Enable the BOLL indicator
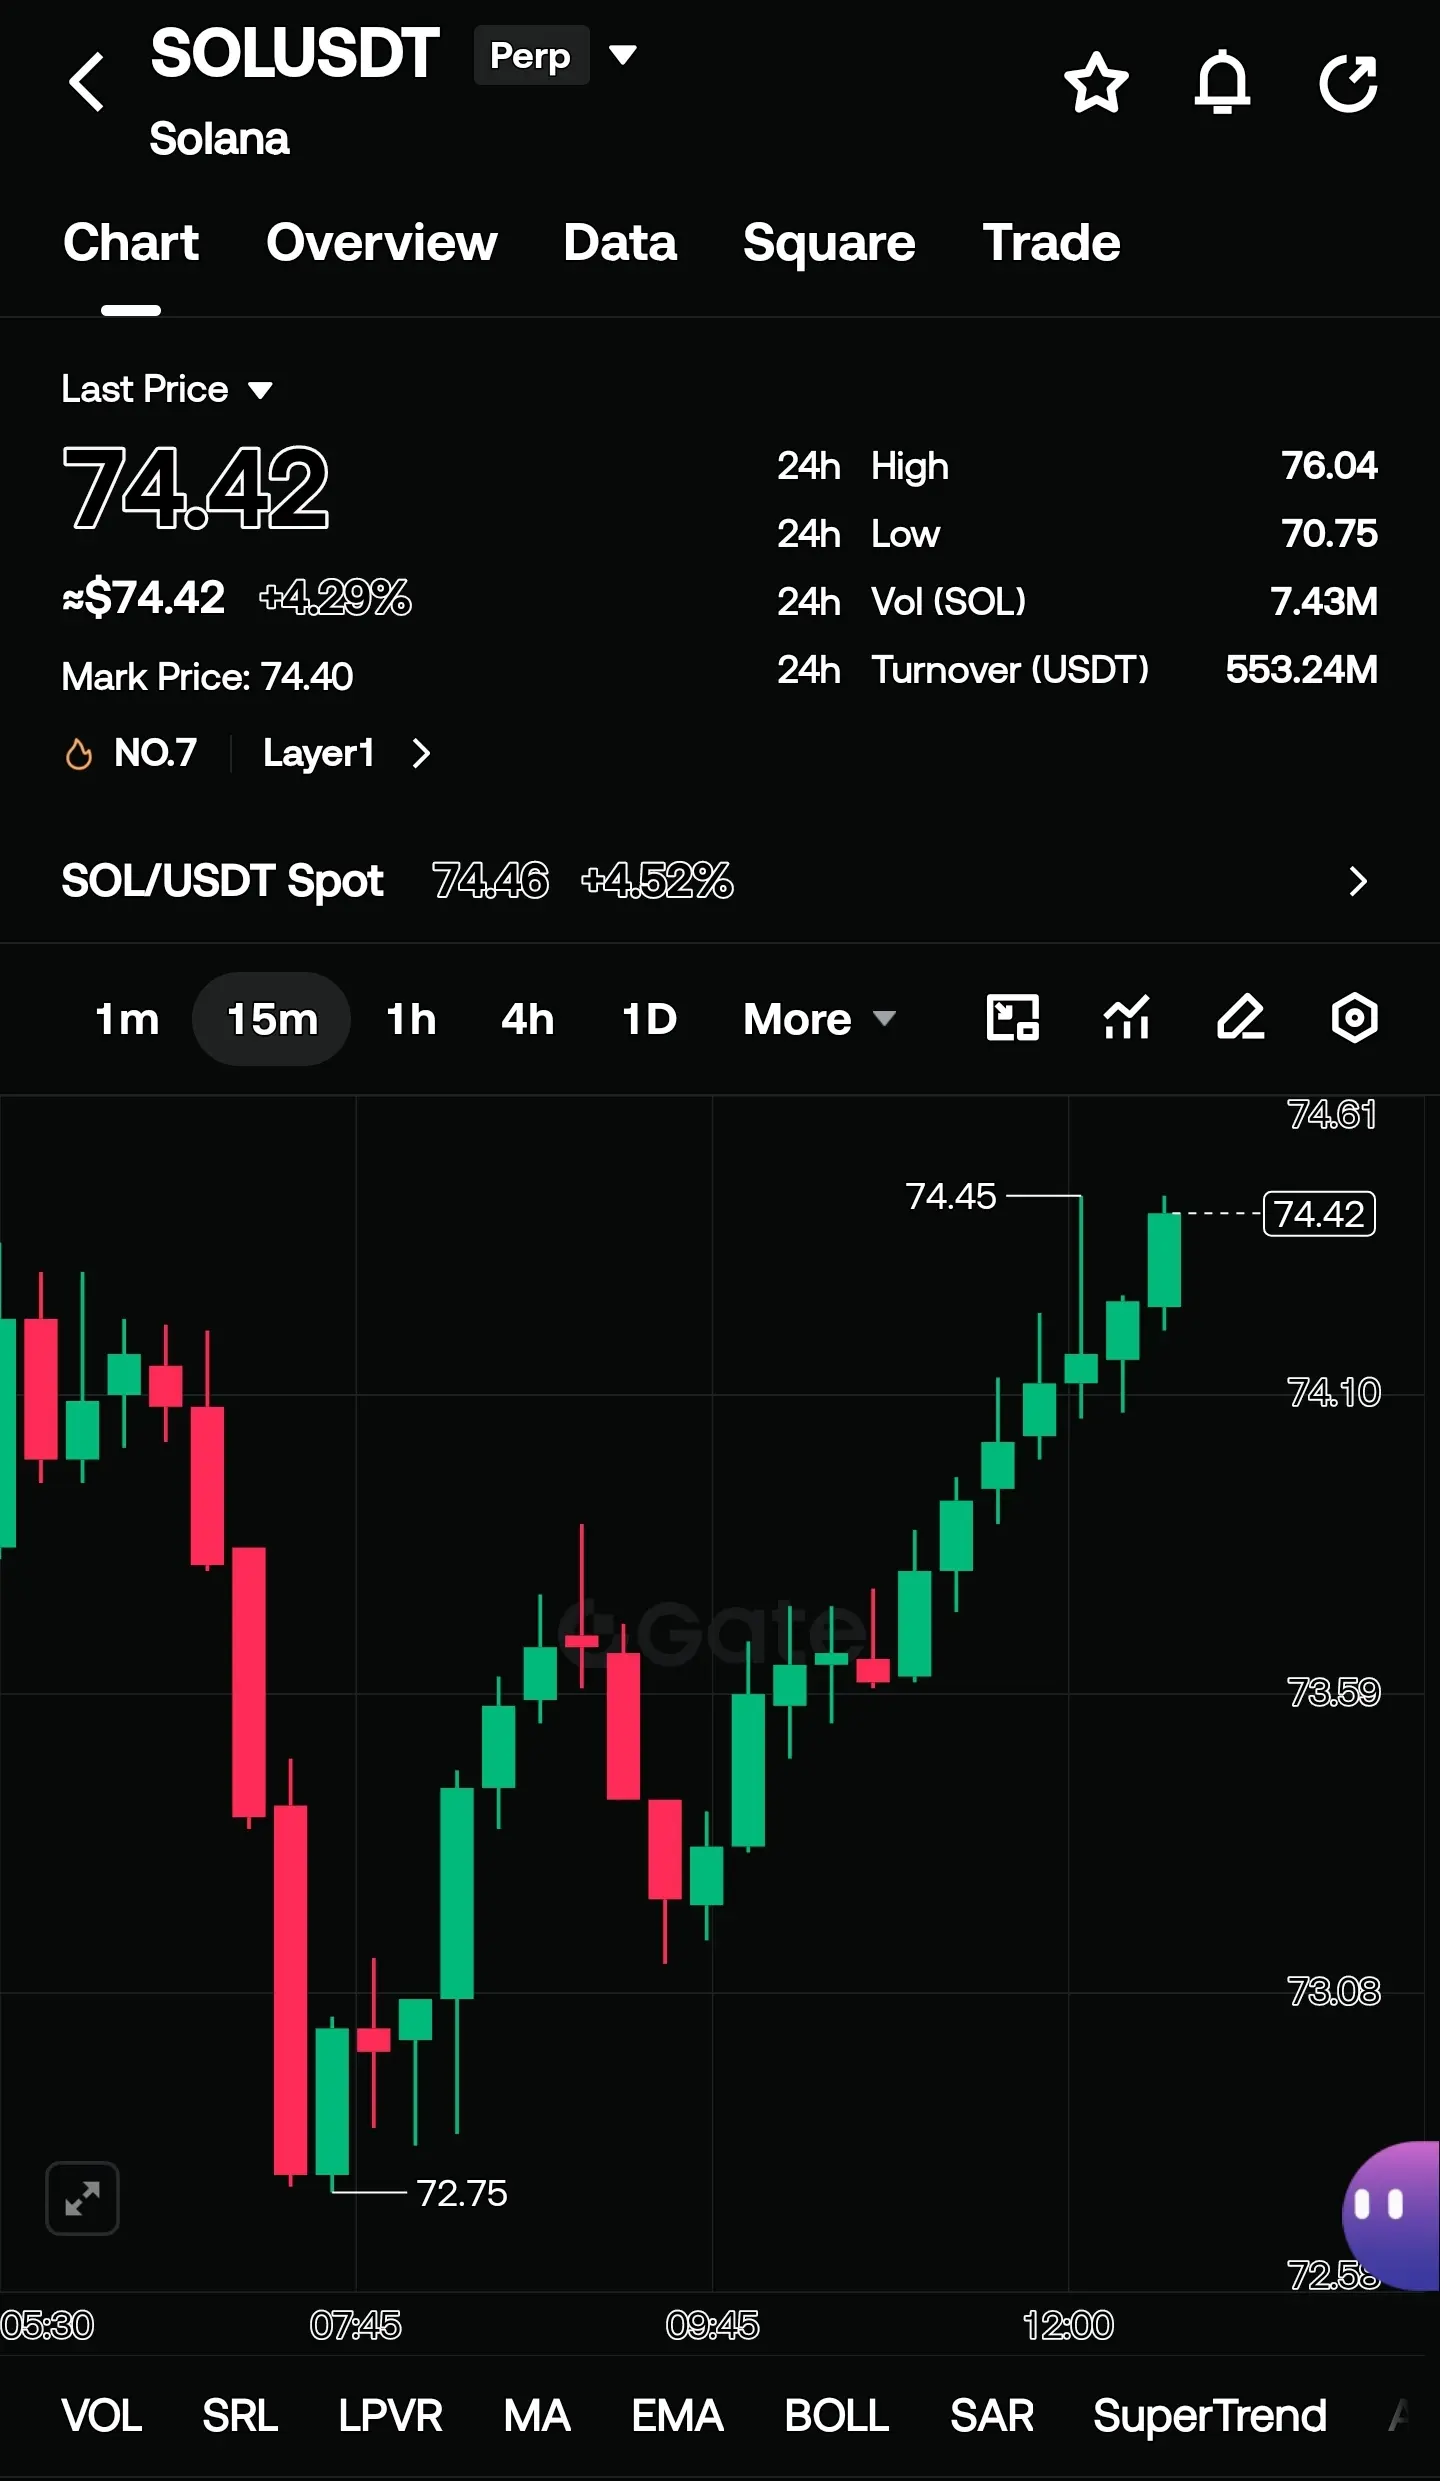Image resolution: width=1440 pixels, height=2481 pixels. pyautogui.click(x=837, y=2416)
